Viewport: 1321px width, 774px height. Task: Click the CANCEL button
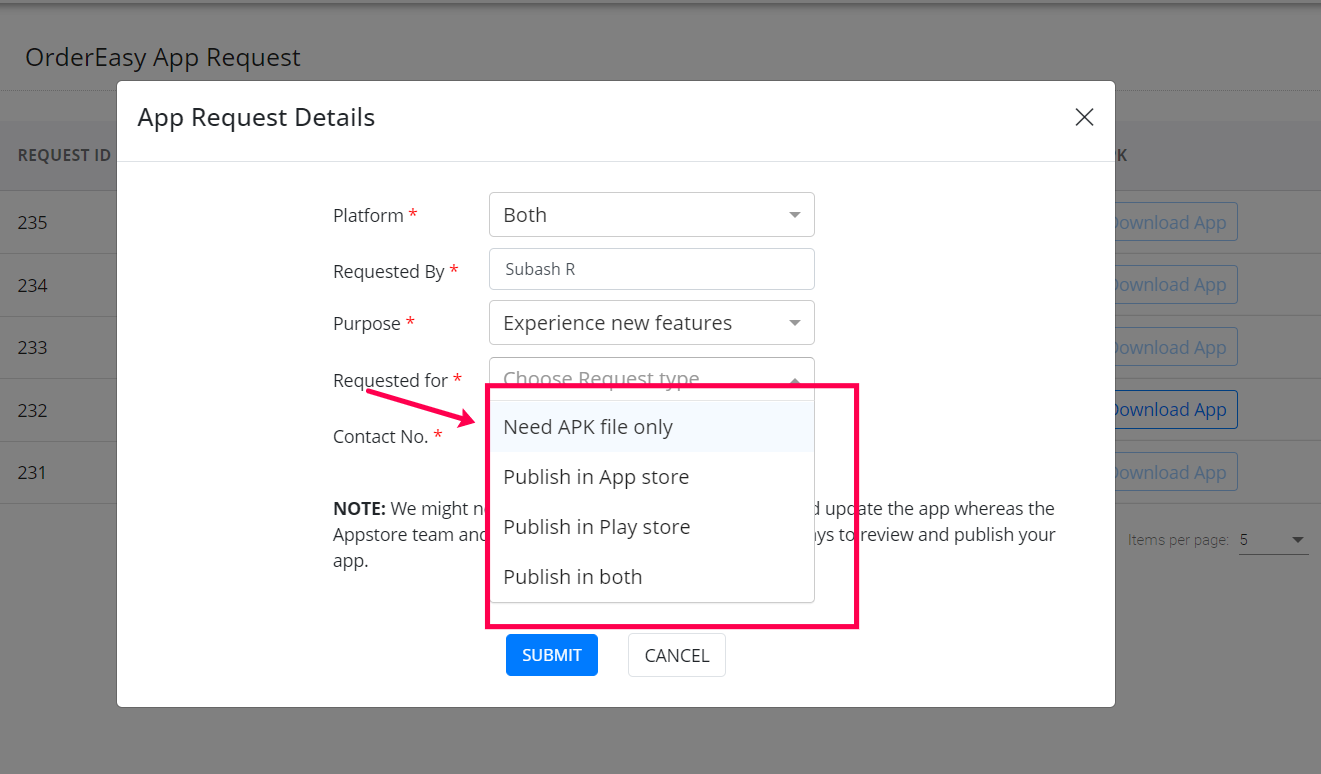[x=677, y=655]
